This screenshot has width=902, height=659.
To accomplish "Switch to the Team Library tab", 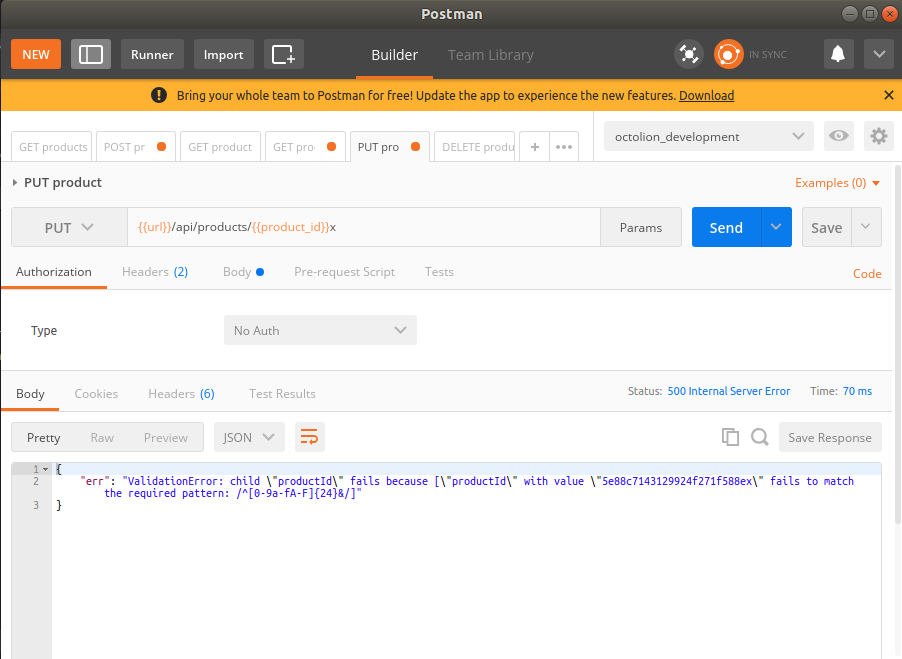I will pyautogui.click(x=491, y=55).
